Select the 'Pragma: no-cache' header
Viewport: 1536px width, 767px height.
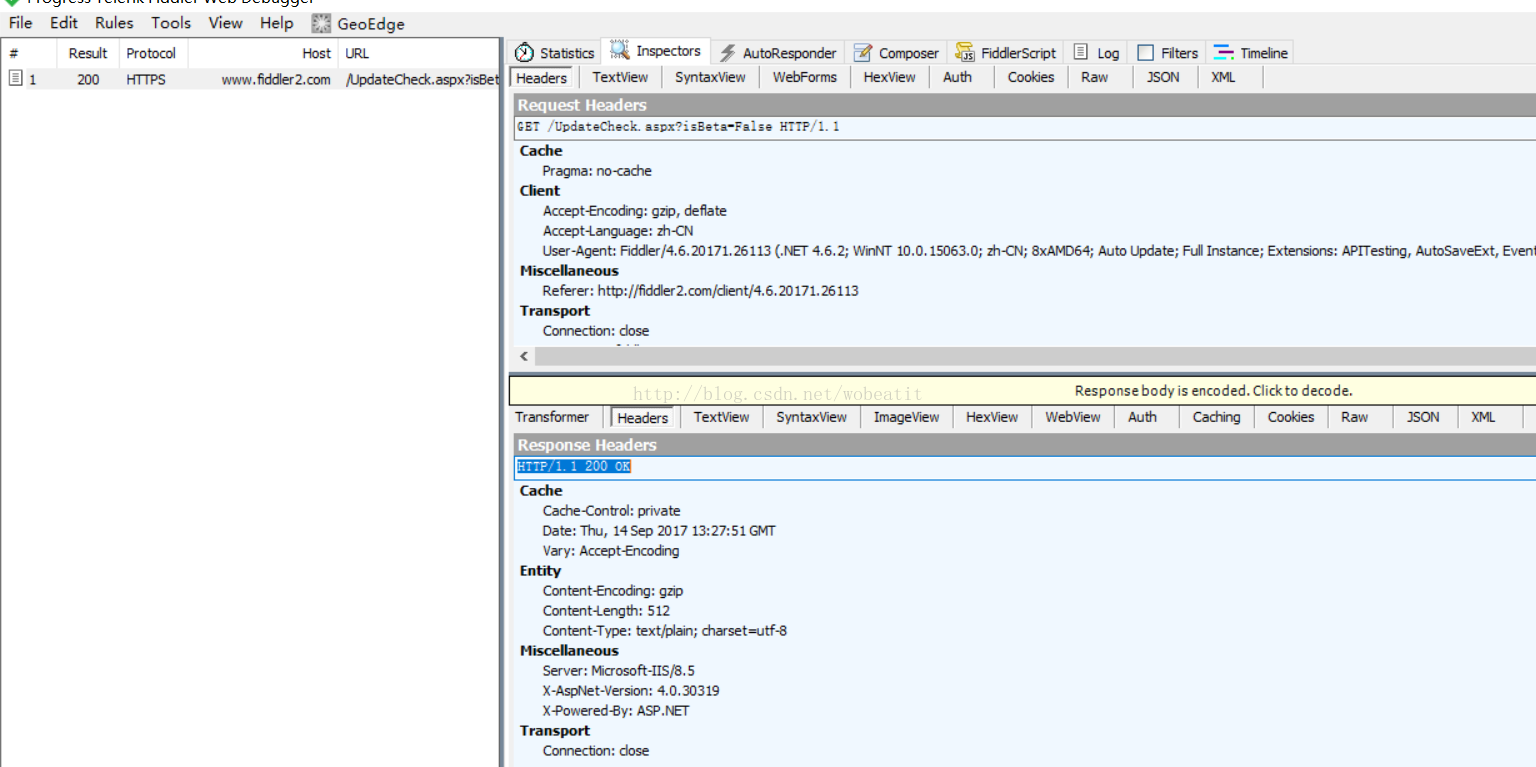pos(597,171)
